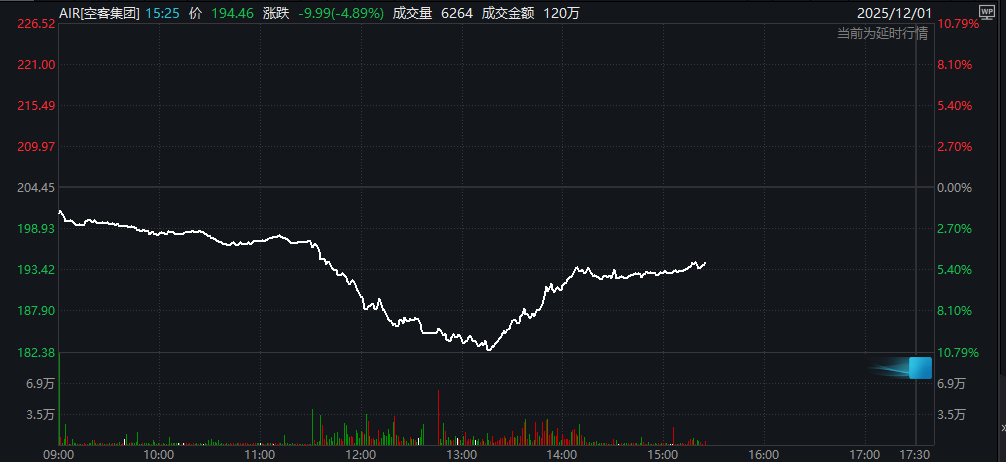Click the WP monitor icon
Image resolution: width=1006 pixels, height=462 pixels.
[986, 11]
